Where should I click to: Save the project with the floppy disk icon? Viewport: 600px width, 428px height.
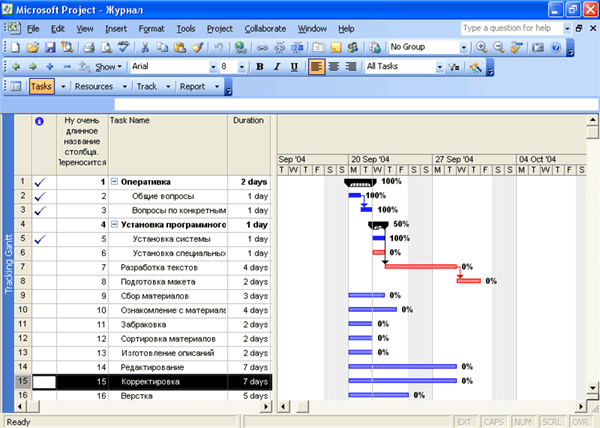point(50,47)
